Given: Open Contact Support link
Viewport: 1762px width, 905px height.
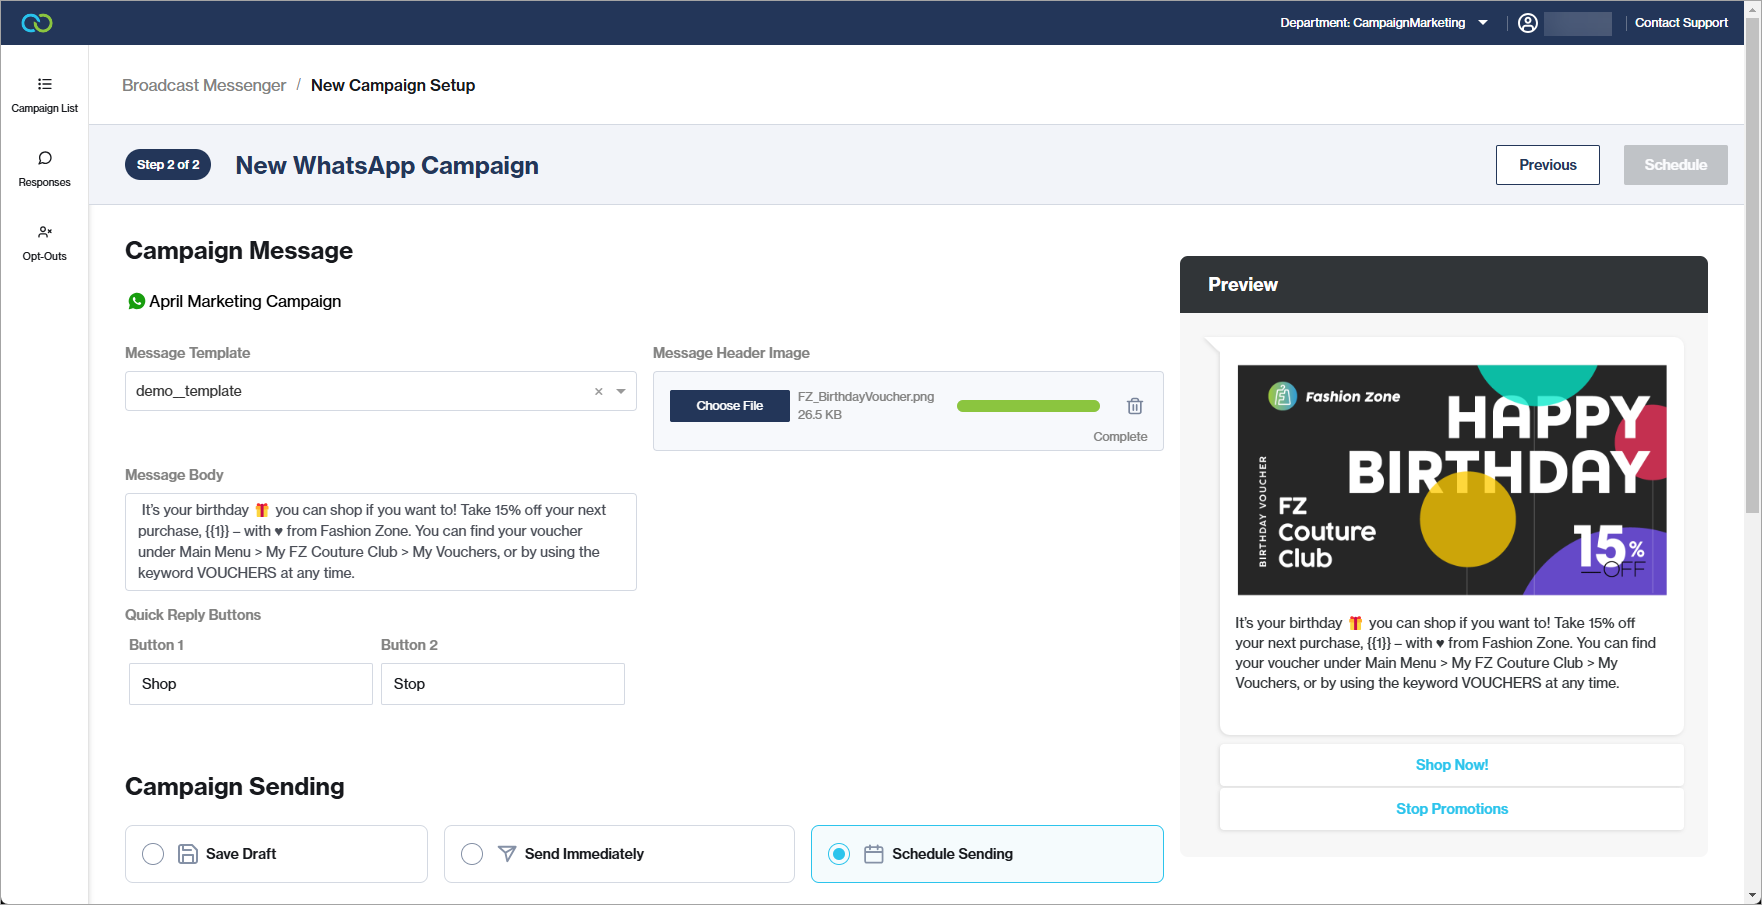Looking at the screenshot, I should [x=1681, y=23].
